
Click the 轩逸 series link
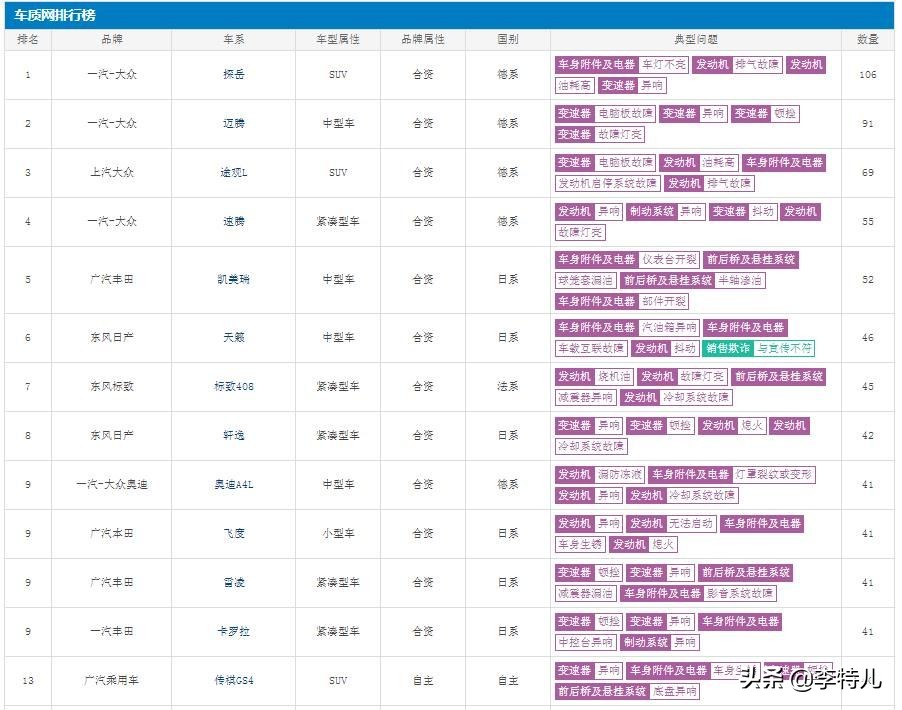pos(234,436)
